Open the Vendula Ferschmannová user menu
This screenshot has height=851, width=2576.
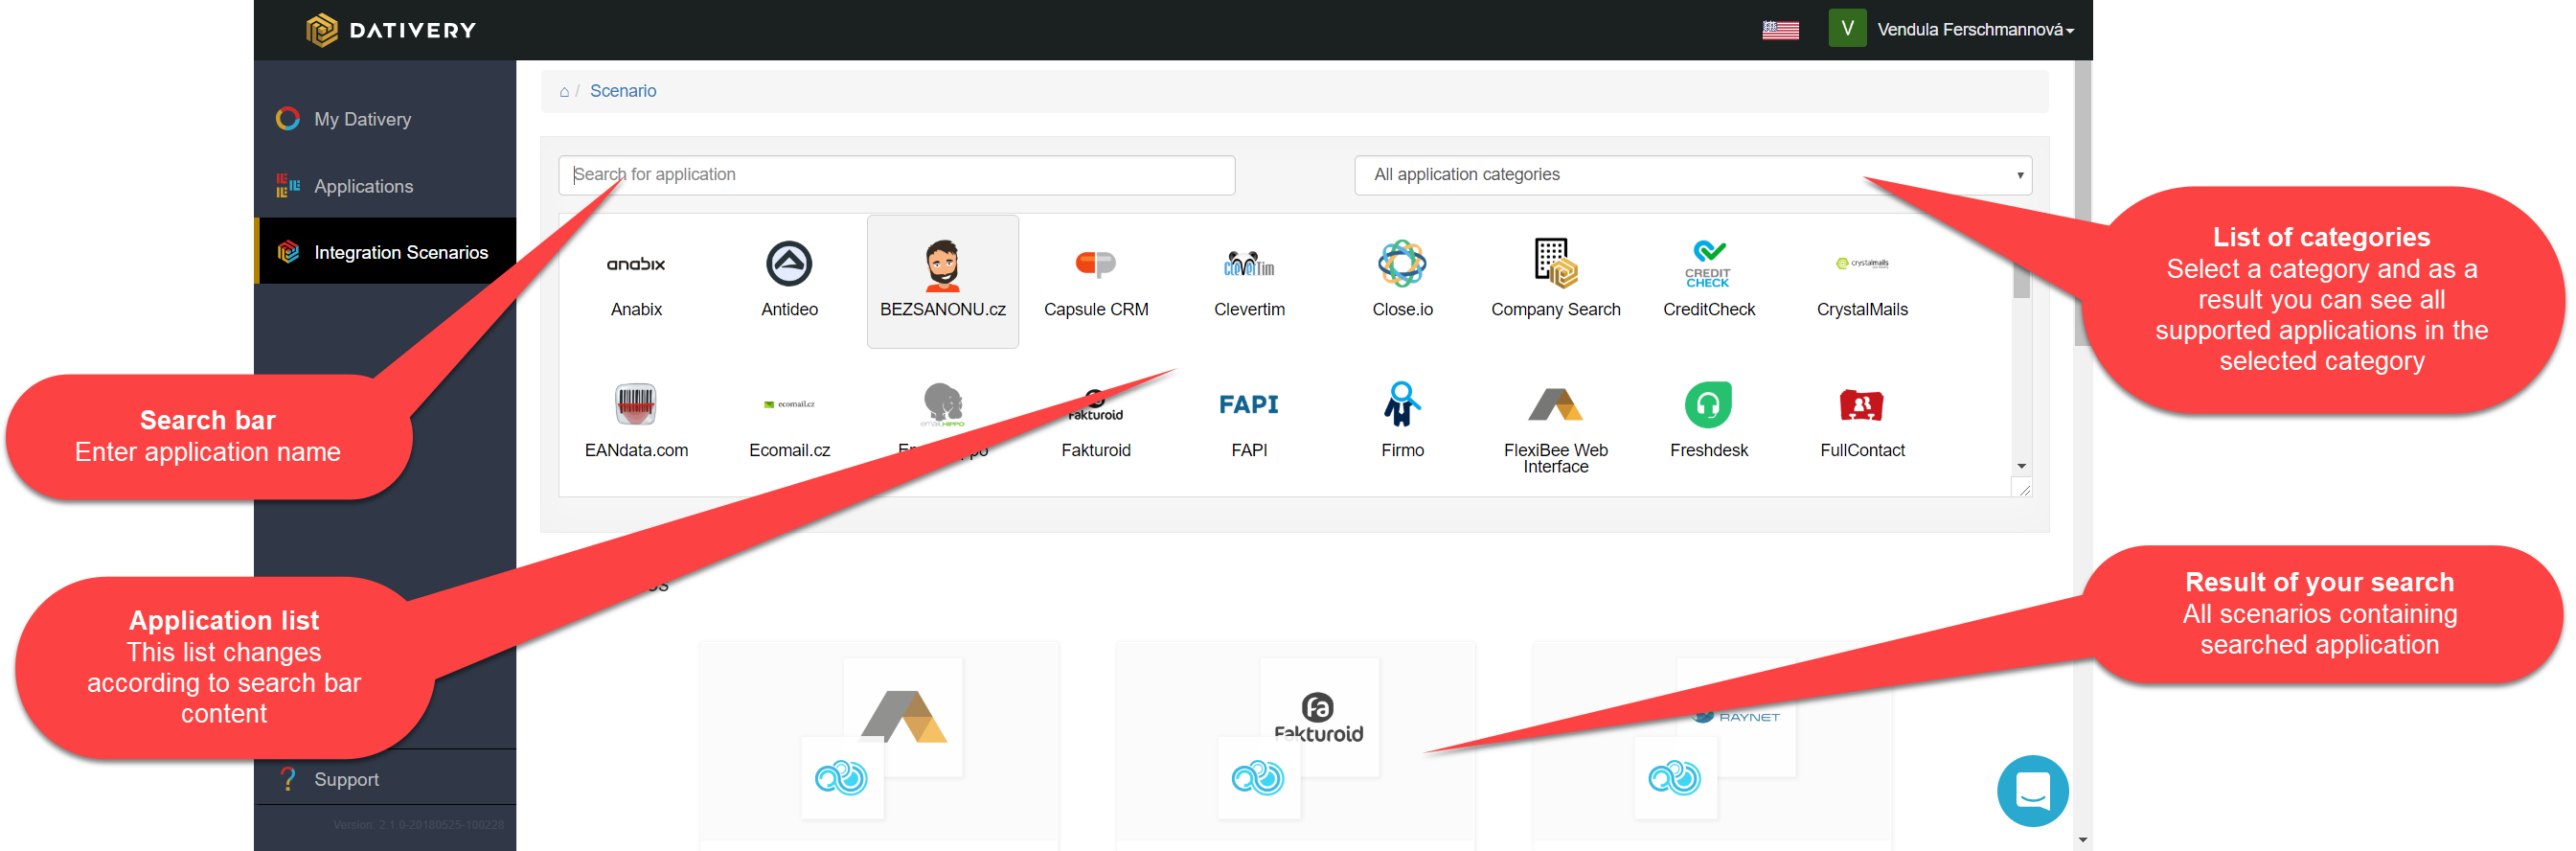[1975, 30]
